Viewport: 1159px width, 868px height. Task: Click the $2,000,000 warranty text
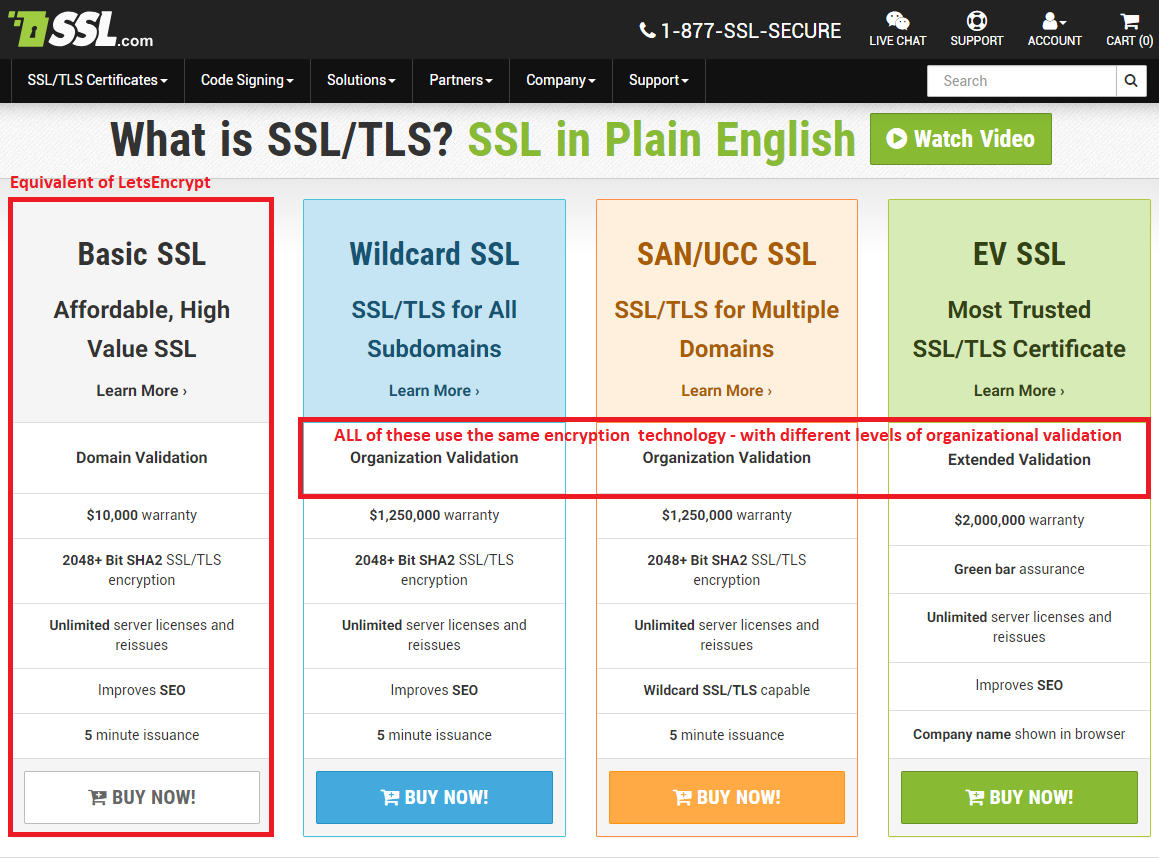tap(1019, 520)
